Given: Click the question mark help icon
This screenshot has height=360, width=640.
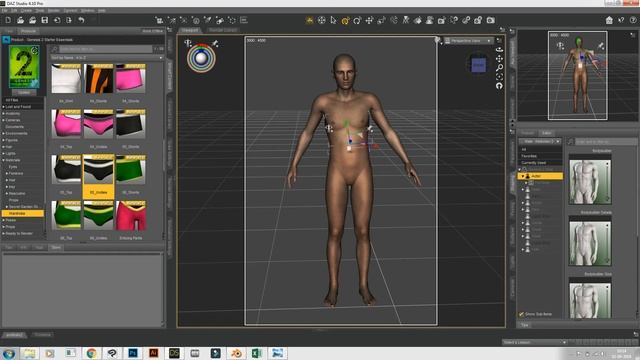Looking at the screenshot, I should point(633,20).
